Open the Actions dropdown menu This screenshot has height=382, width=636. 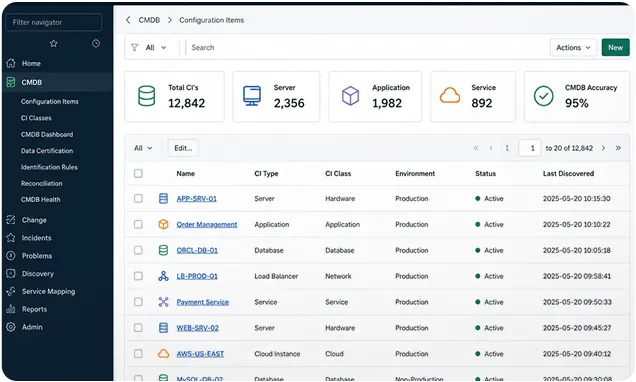click(x=573, y=47)
